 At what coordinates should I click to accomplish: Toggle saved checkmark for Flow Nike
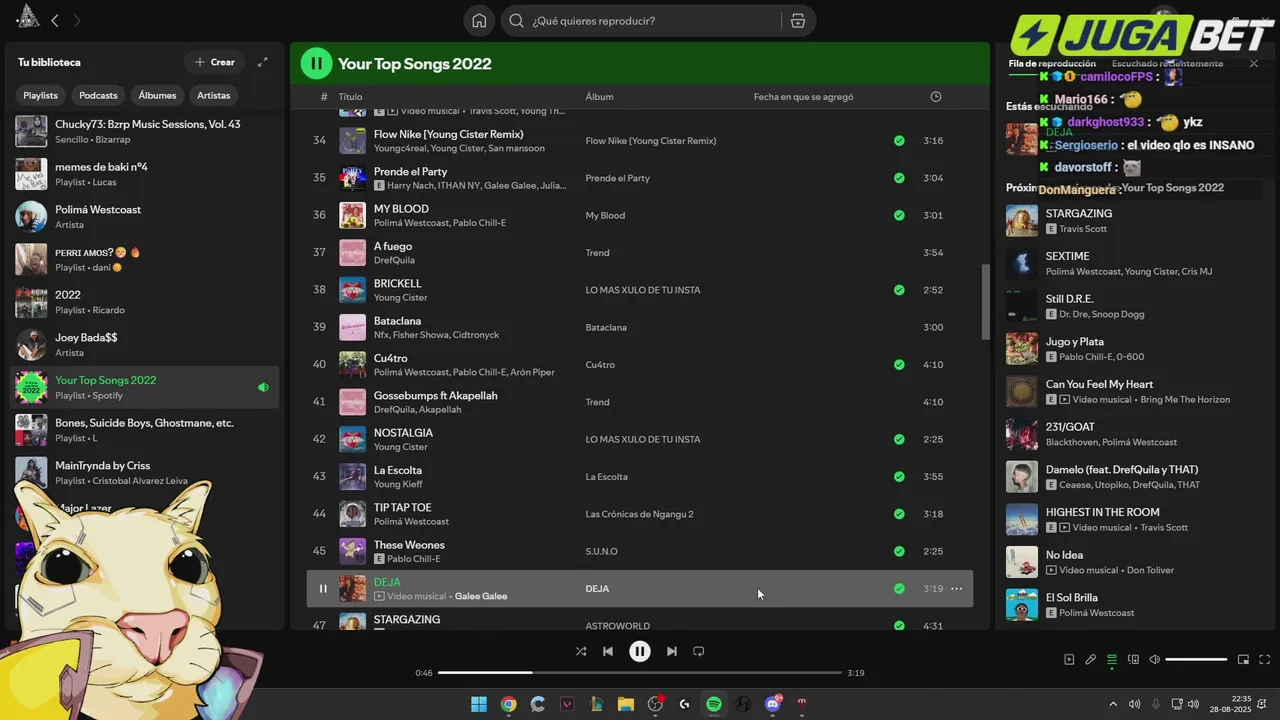[899, 141]
